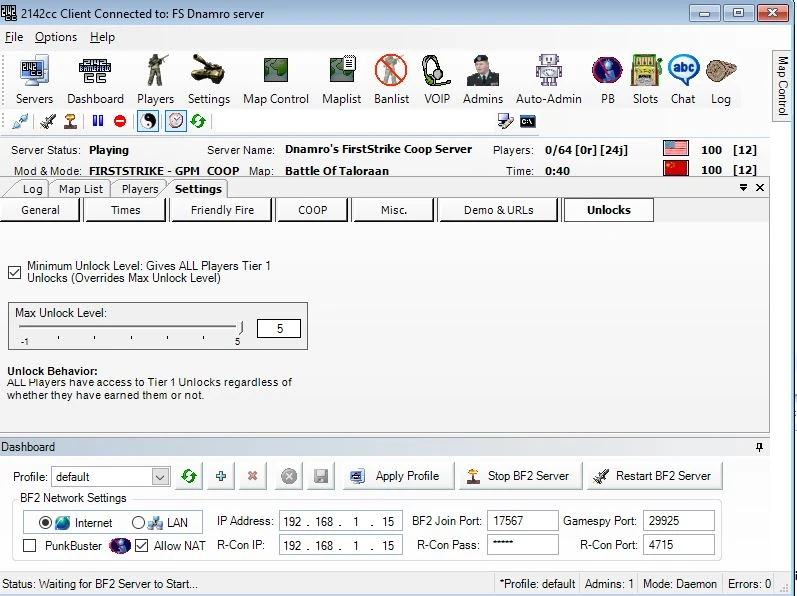Toggle the clock icon in small toolbar
The height and width of the screenshot is (596, 797).
coord(175,121)
